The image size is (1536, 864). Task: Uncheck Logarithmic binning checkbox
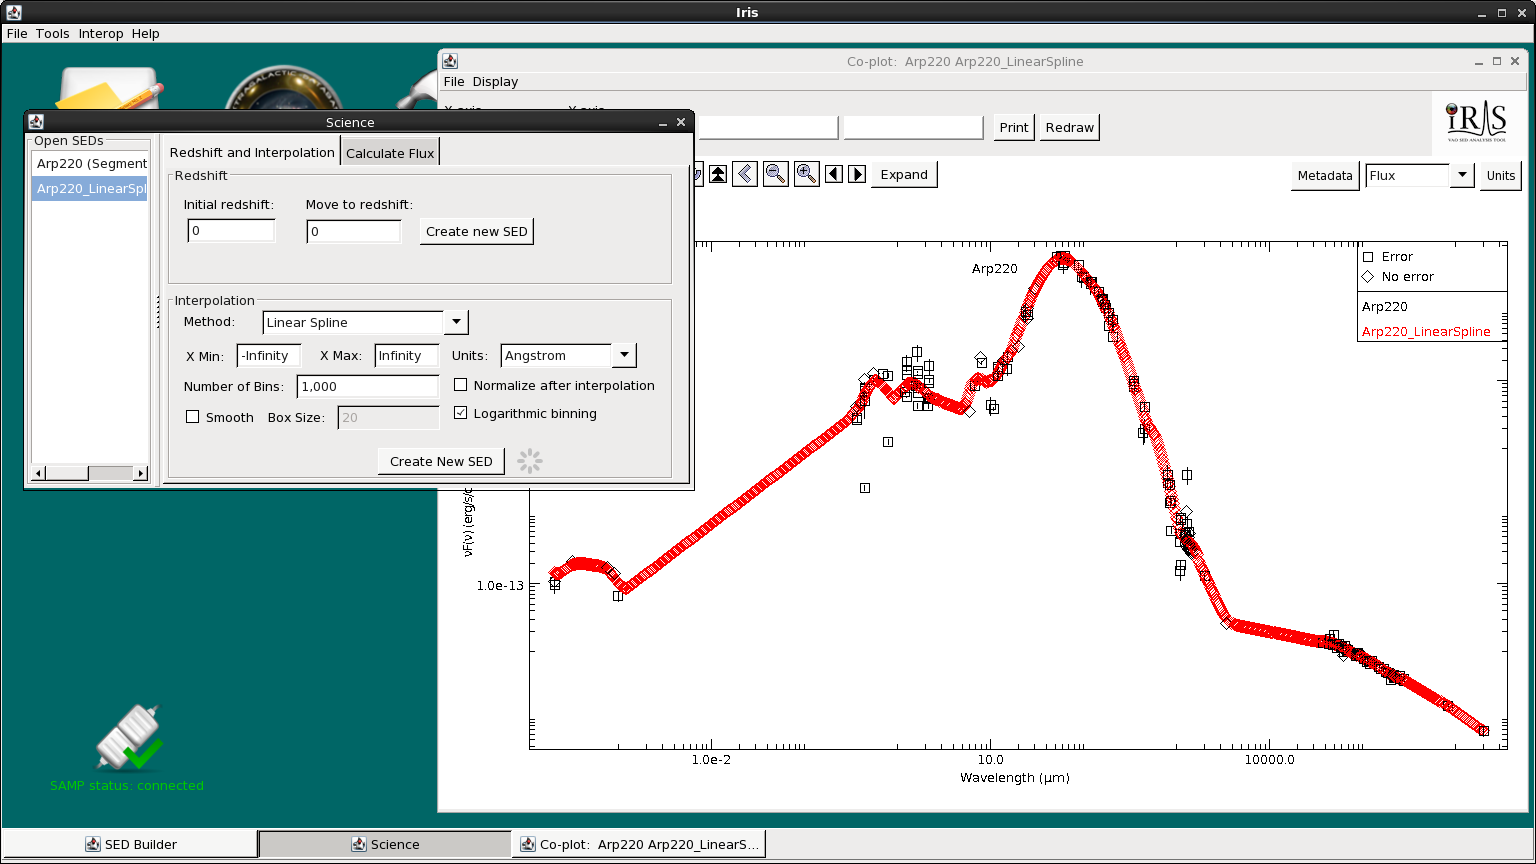(x=461, y=413)
